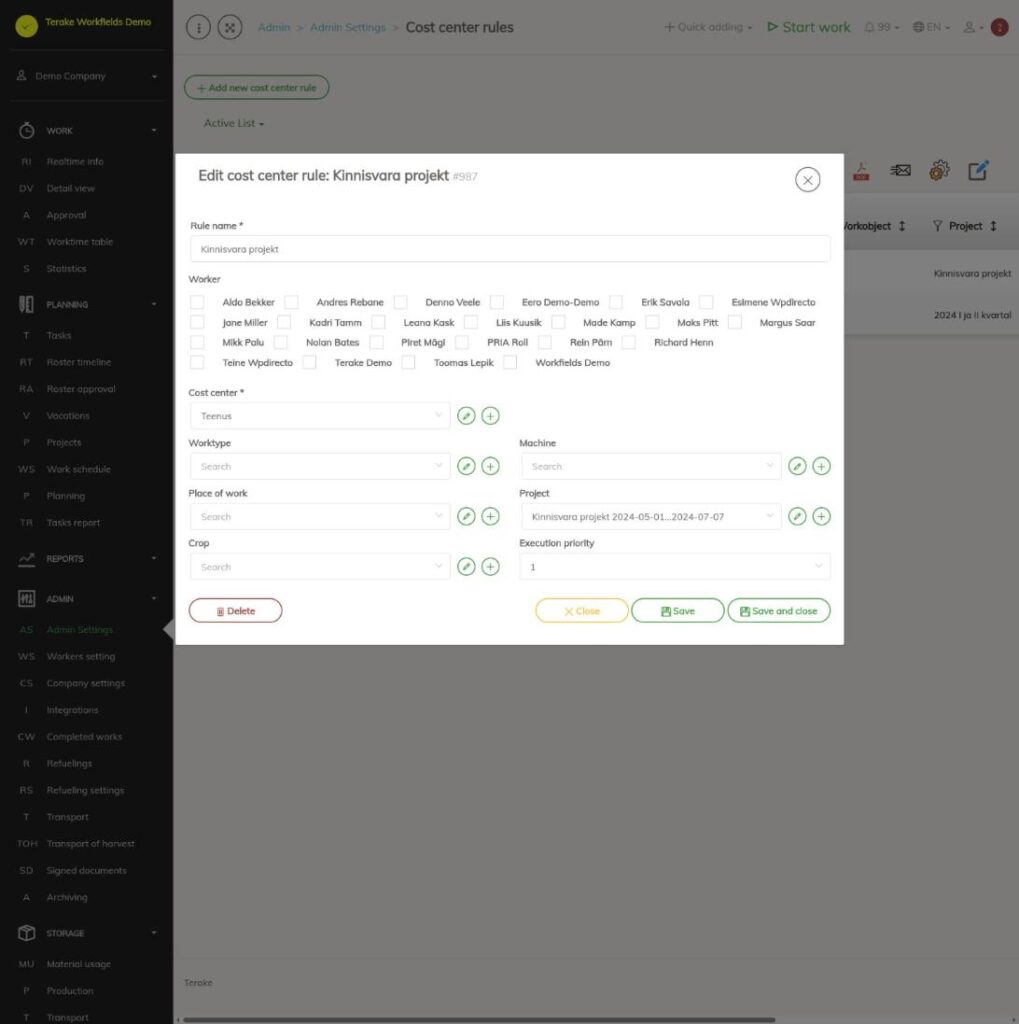Go to Refueling settings in sidebar

tap(85, 790)
